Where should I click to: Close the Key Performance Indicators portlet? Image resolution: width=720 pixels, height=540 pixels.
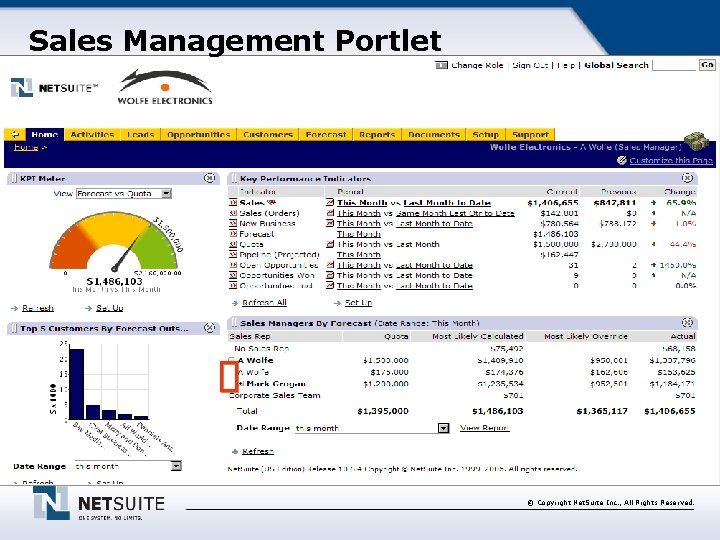point(686,178)
